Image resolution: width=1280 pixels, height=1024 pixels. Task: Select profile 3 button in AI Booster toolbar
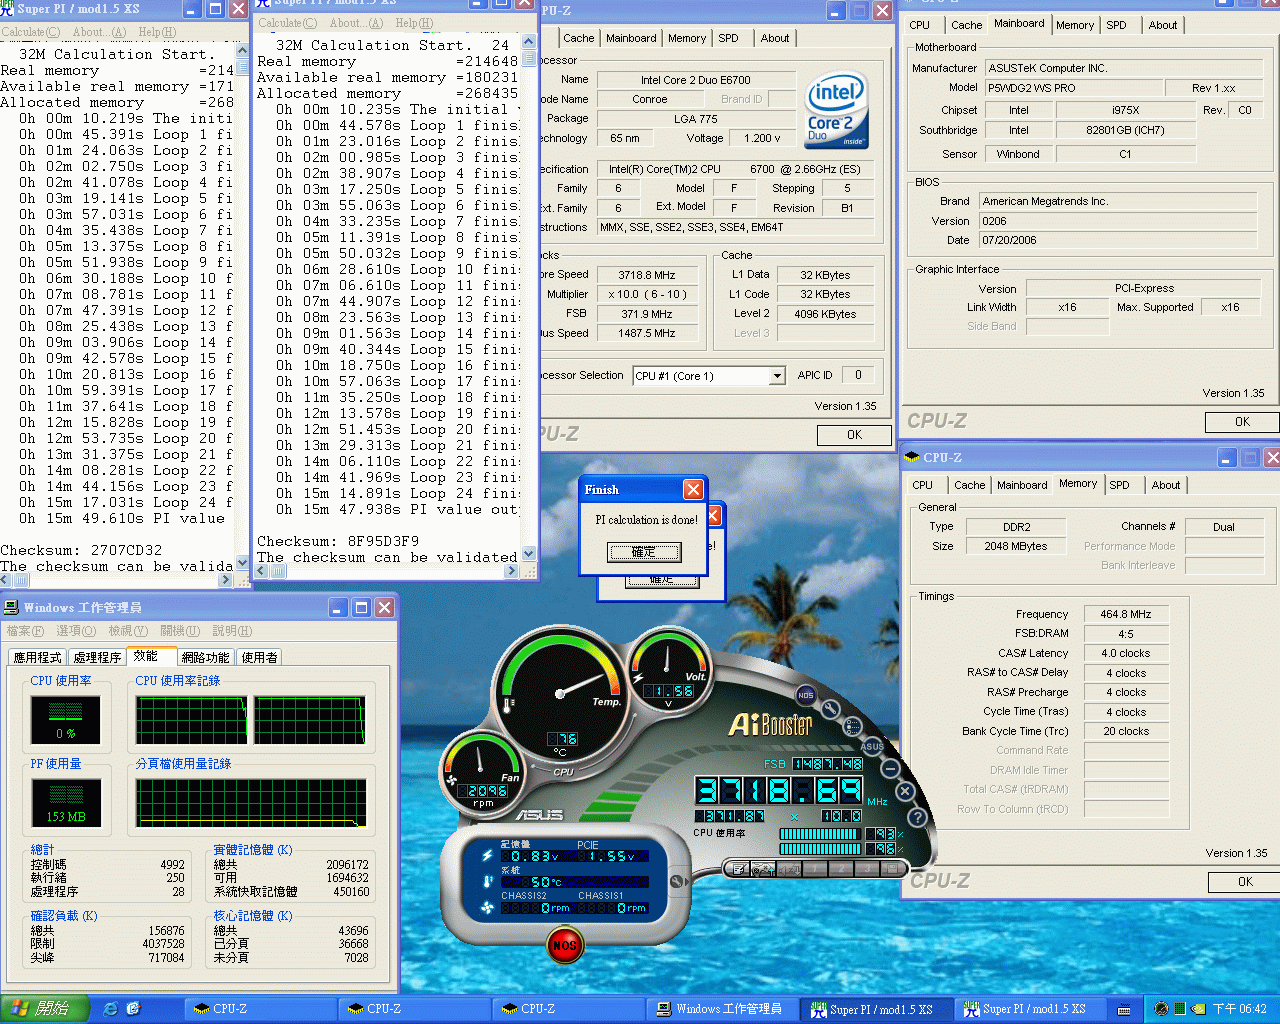pos(866,869)
